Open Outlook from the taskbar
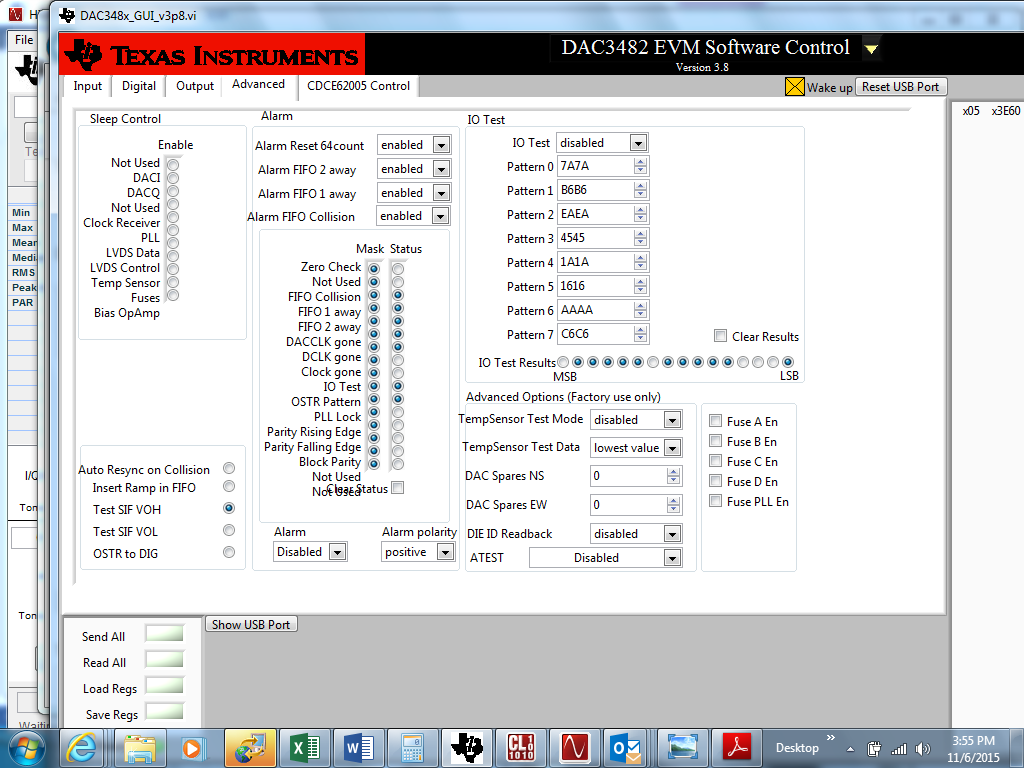Viewport: 1024px width, 768px height. click(628, 748)
